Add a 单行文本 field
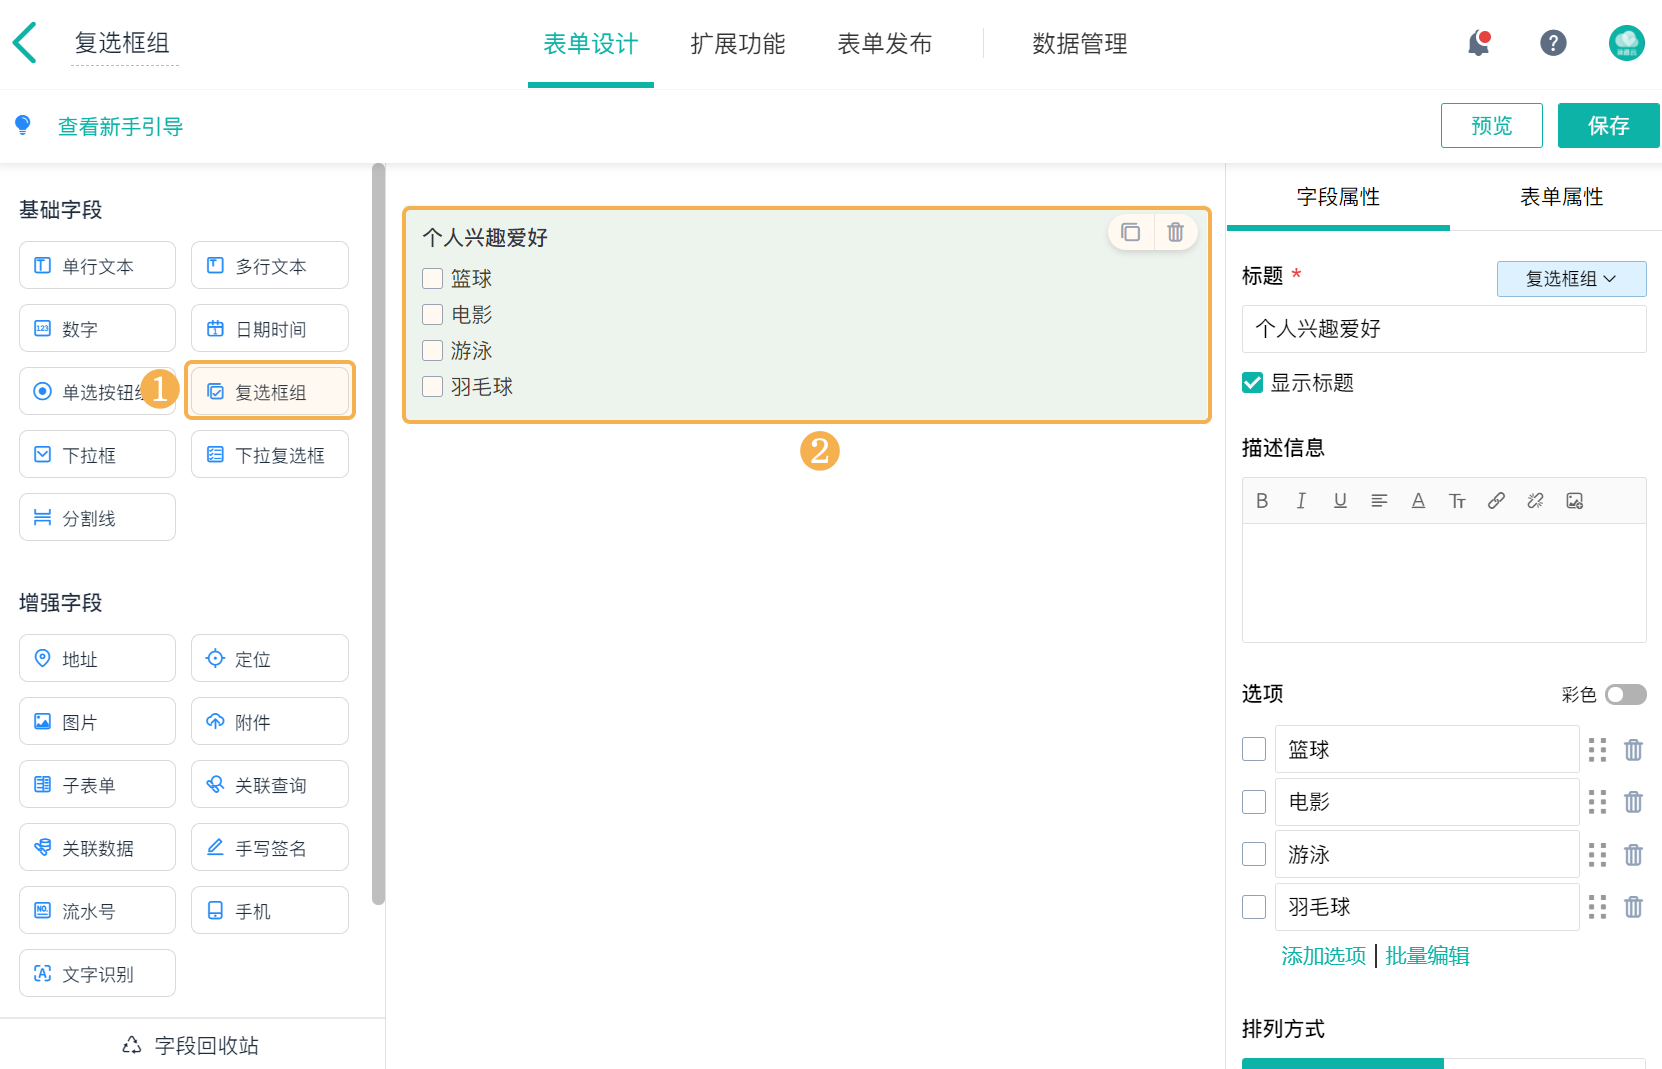Screen dimensions: 1662x1069 pyautogui.click(x=97, y=266)
